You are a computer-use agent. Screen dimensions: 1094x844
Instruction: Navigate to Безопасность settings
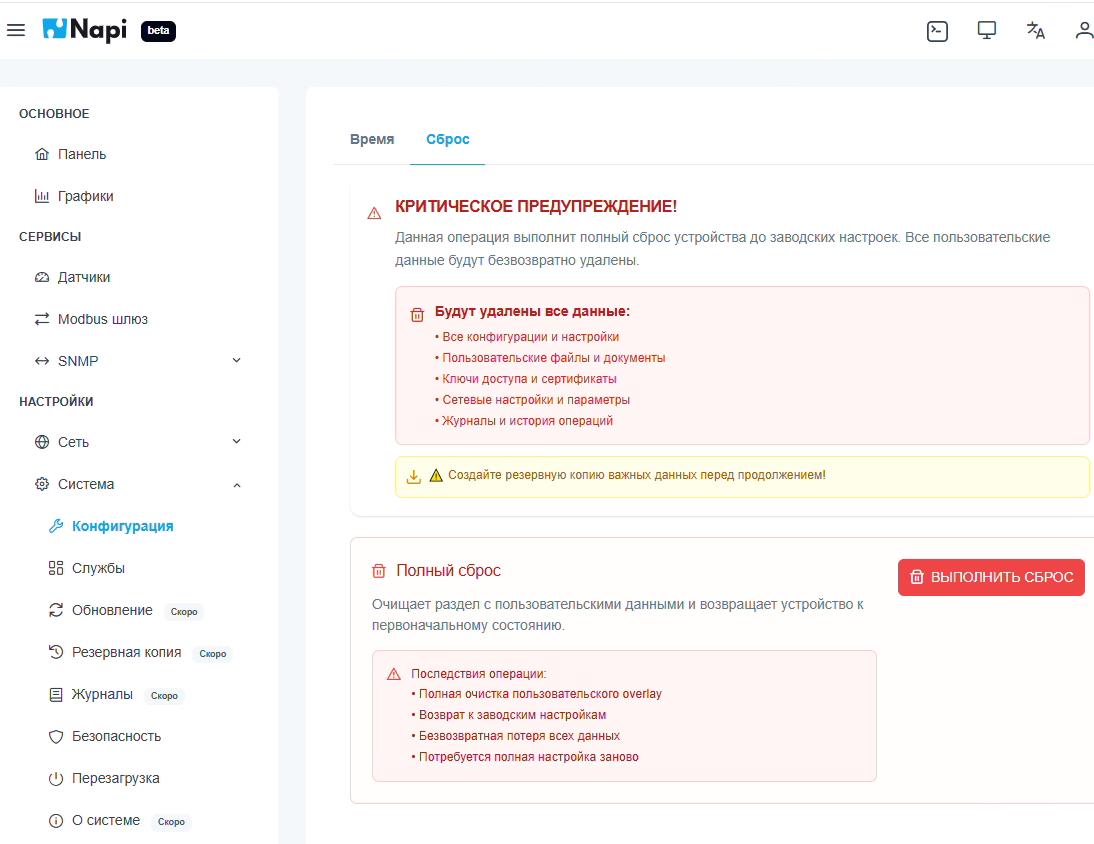pyautogui.click(x=115, y=736)
